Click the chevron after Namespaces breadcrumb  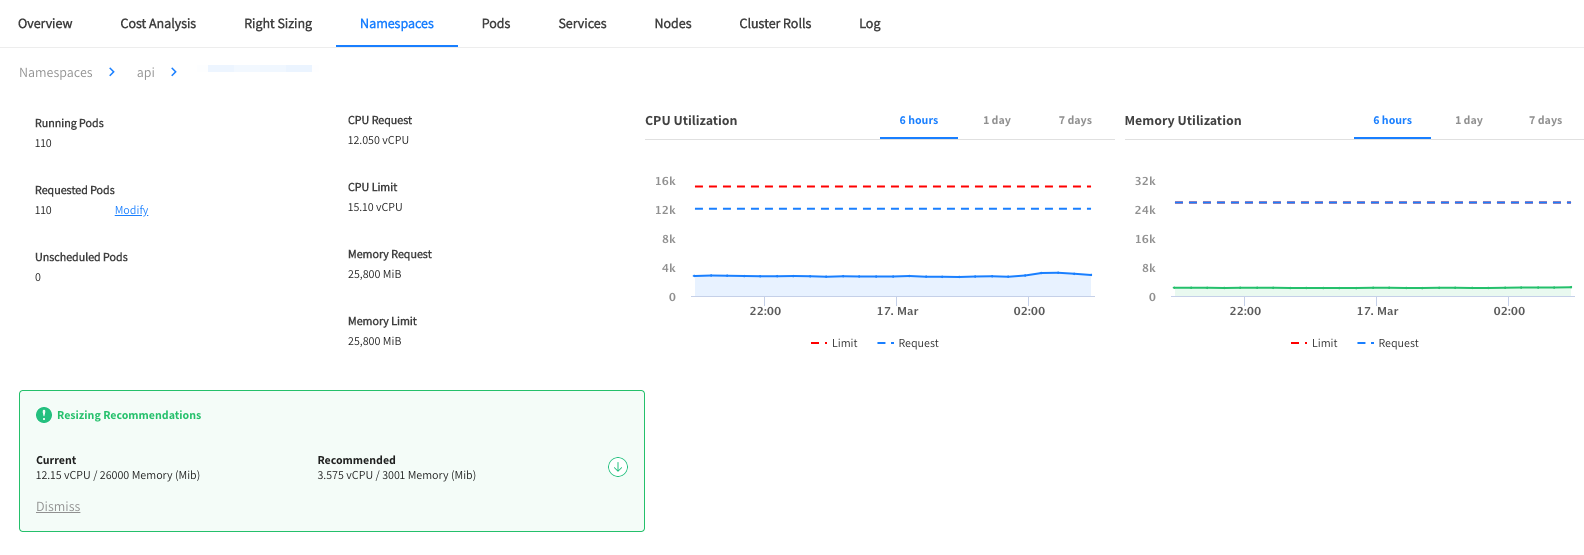(112, 72)
